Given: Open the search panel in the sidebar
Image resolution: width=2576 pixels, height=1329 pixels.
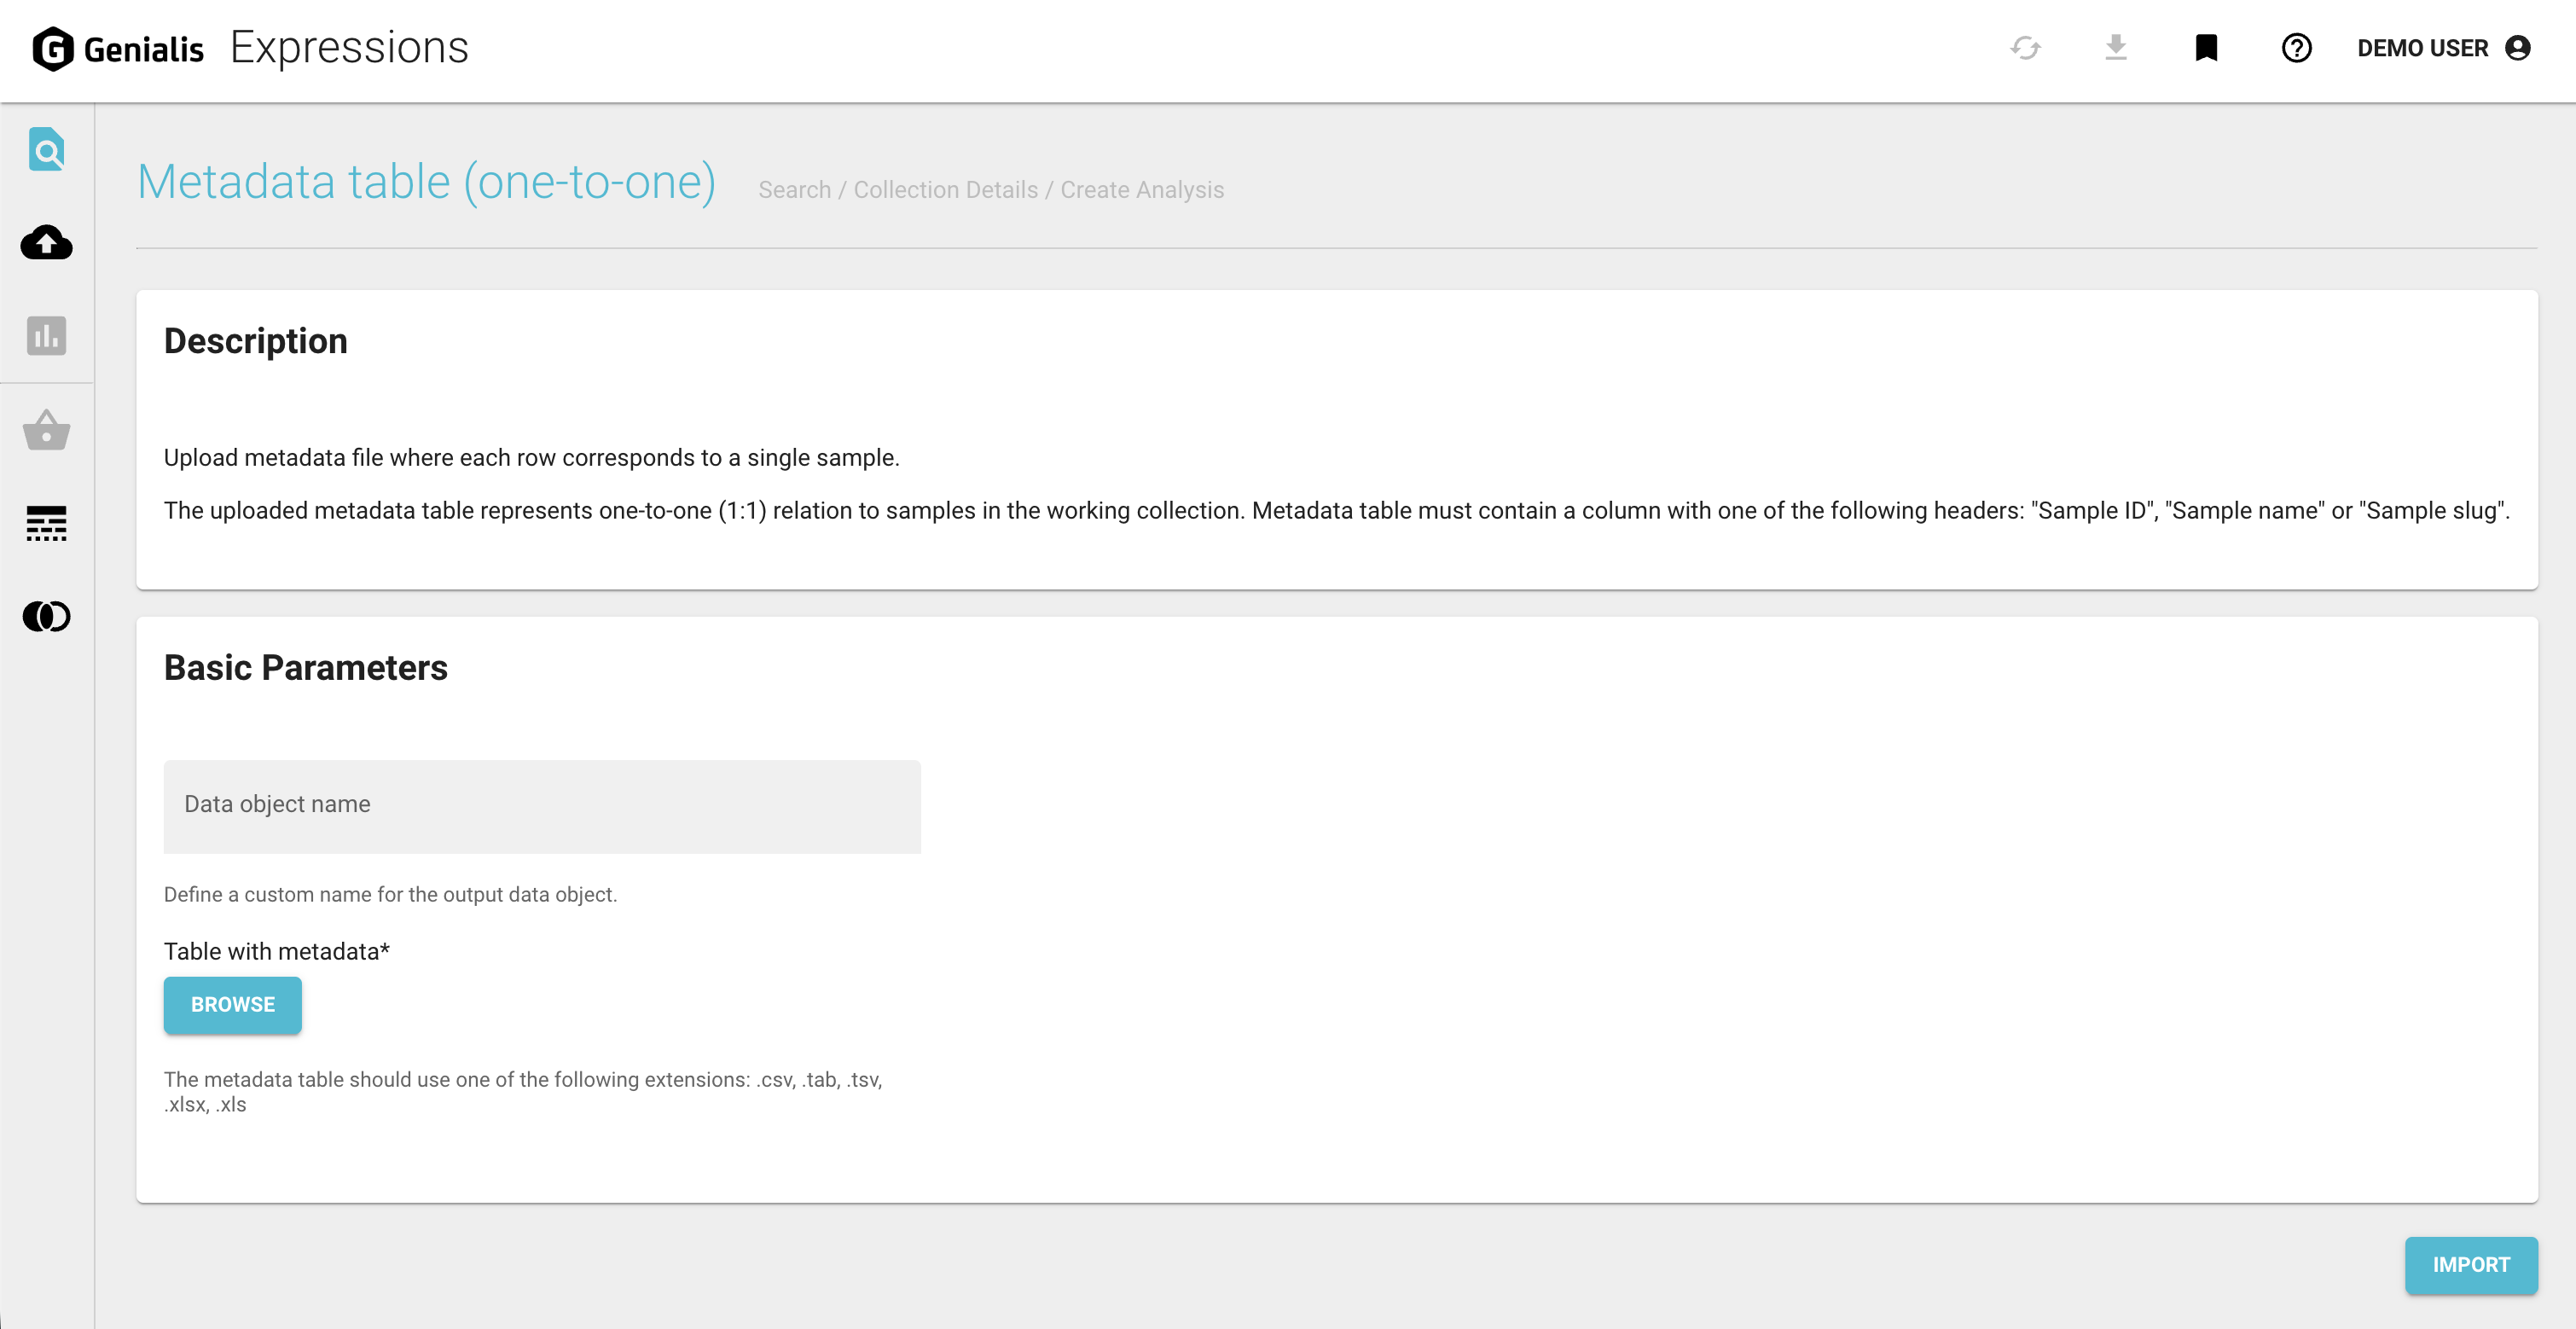Looking at the screenshot, I should 46,149.
